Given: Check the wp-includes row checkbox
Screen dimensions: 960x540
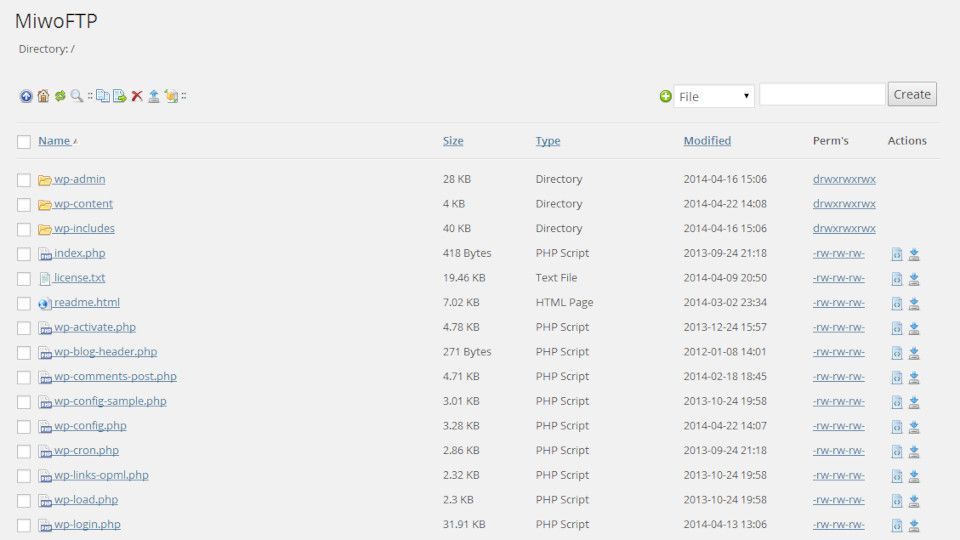Looking at the screenshot, I should click(24, 230).
